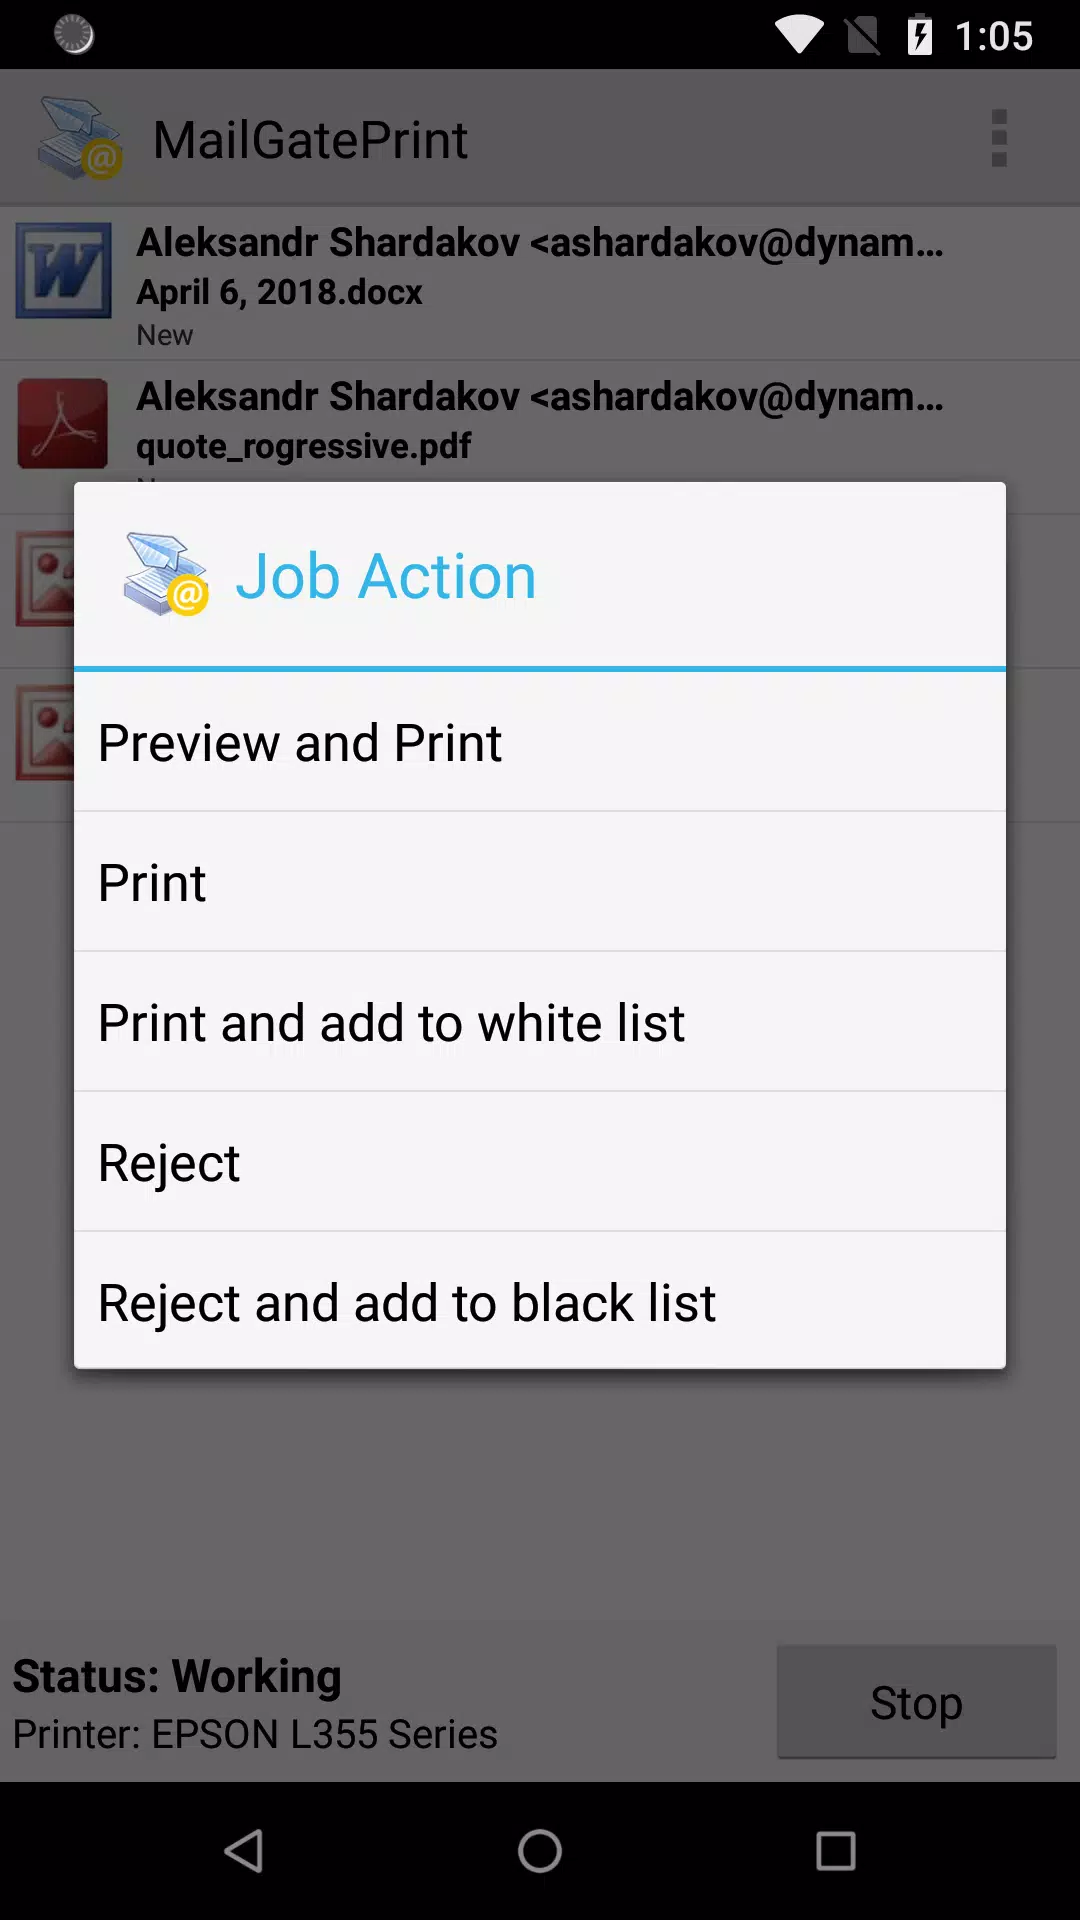Tap the second image attachment thumbnail icon
1080x1920 pixels.
tap(45, 732)
